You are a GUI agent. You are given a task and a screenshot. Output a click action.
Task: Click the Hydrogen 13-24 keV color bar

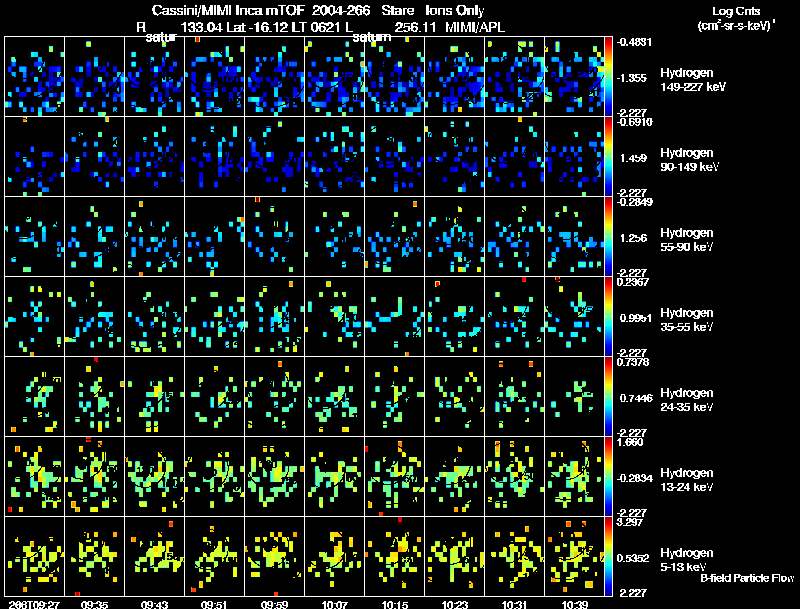[x=608, y=477]
